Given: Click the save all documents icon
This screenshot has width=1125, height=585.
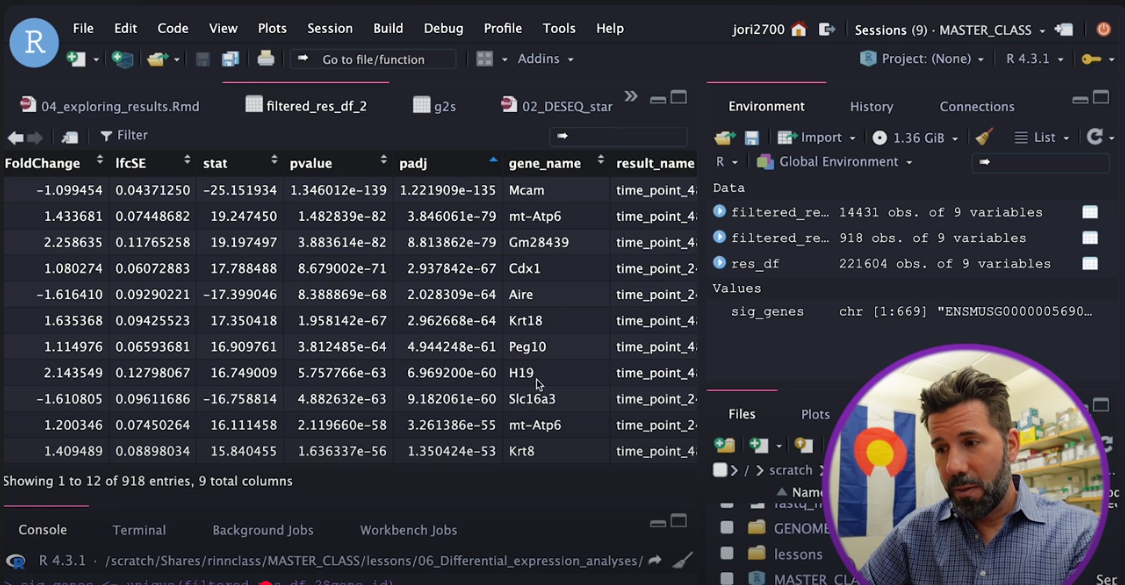Looking at the screenshot, I should 230,59.
